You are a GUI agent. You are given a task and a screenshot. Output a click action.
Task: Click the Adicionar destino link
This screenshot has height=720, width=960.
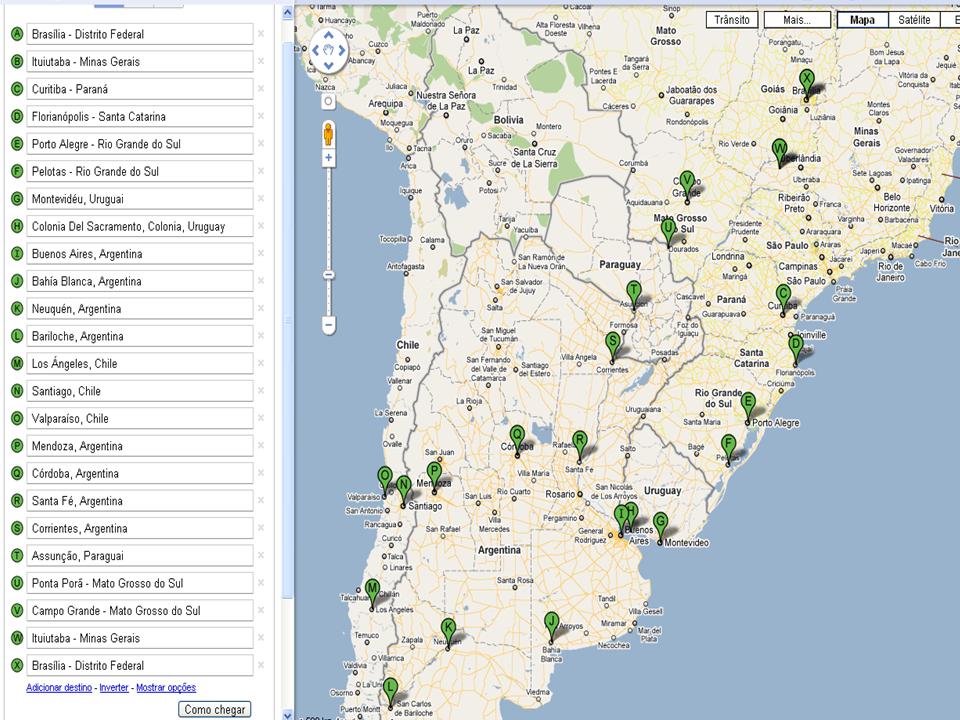pyautogui.click(x=59, y=688)
